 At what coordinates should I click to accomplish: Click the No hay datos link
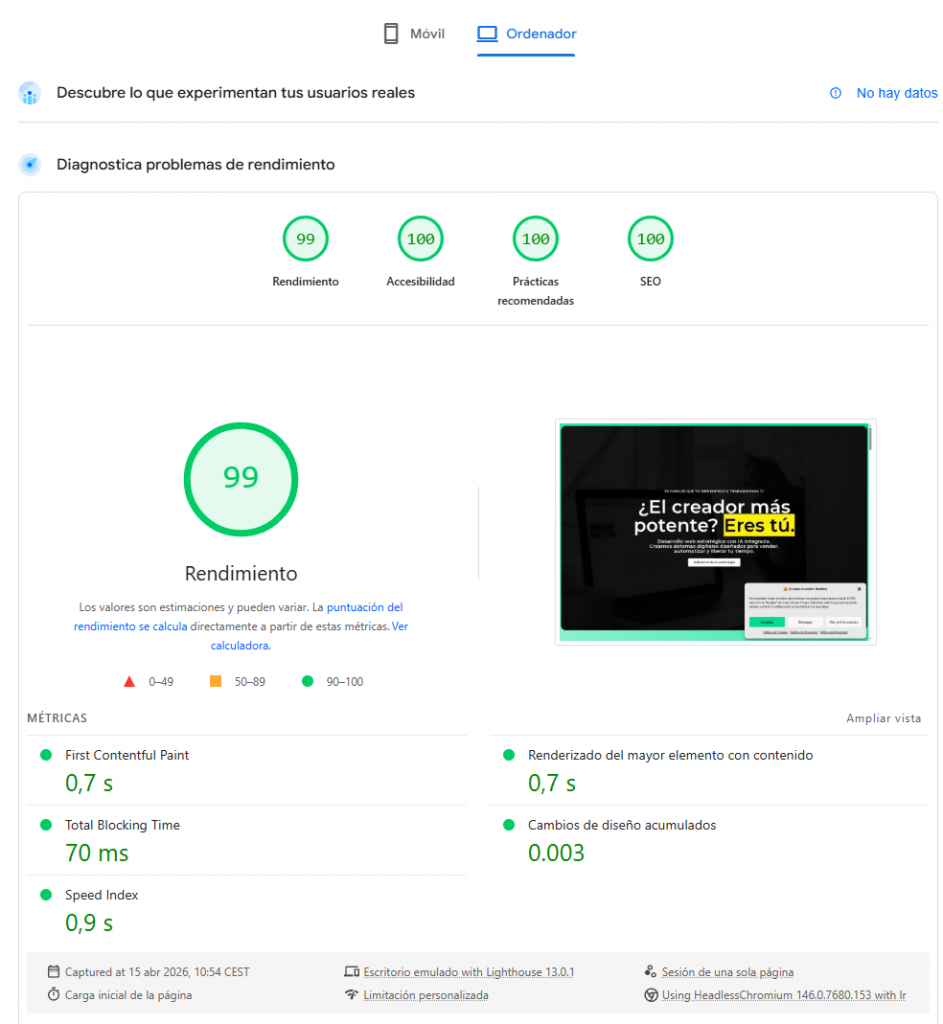[x=896, y=93]
